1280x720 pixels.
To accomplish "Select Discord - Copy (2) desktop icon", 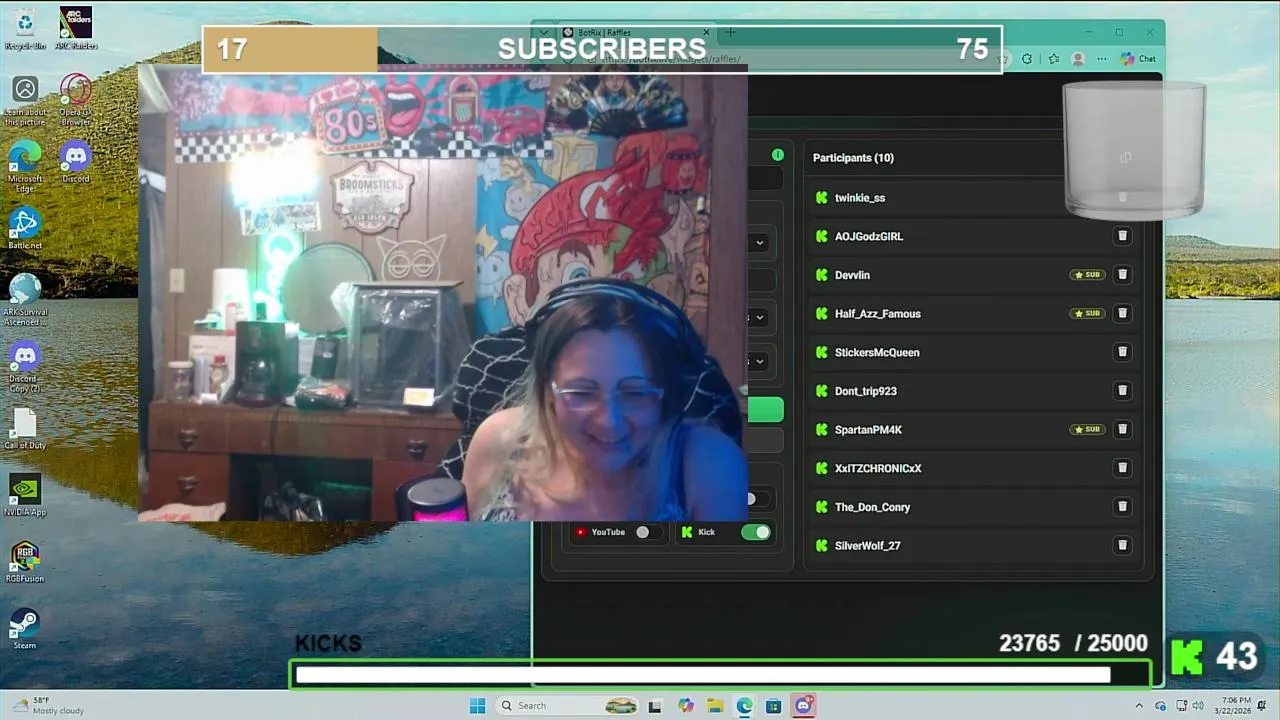I will coord(25,366).
